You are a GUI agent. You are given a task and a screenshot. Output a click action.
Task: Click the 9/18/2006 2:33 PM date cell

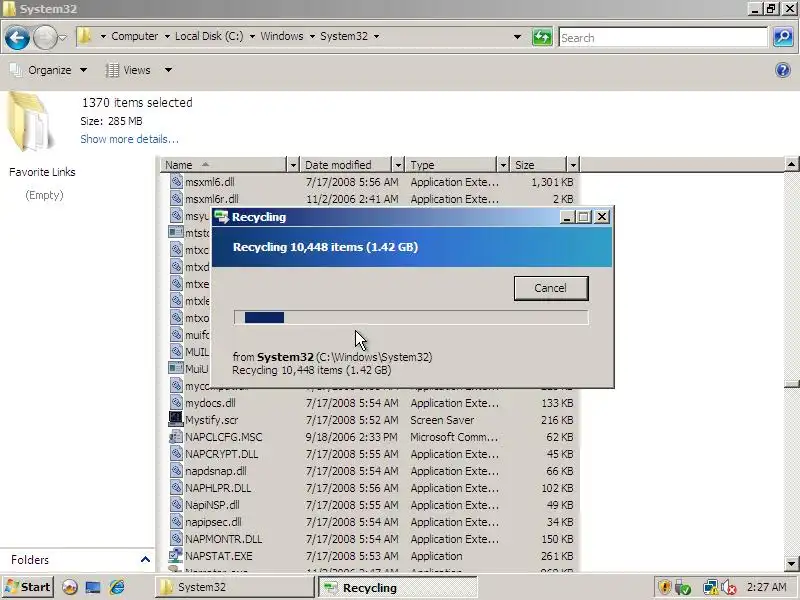point(352,437)
